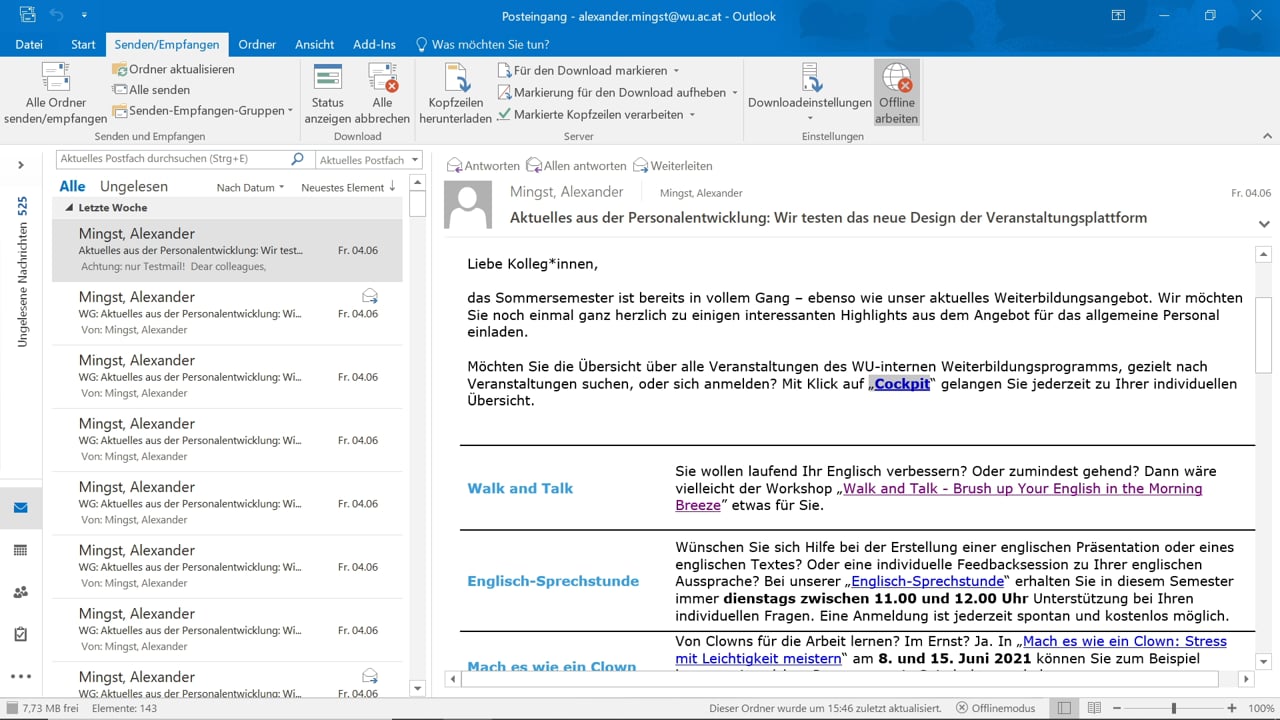Click Offlinemodus status bar indicator
1280x720 pixels.
[x=998, y=708]
